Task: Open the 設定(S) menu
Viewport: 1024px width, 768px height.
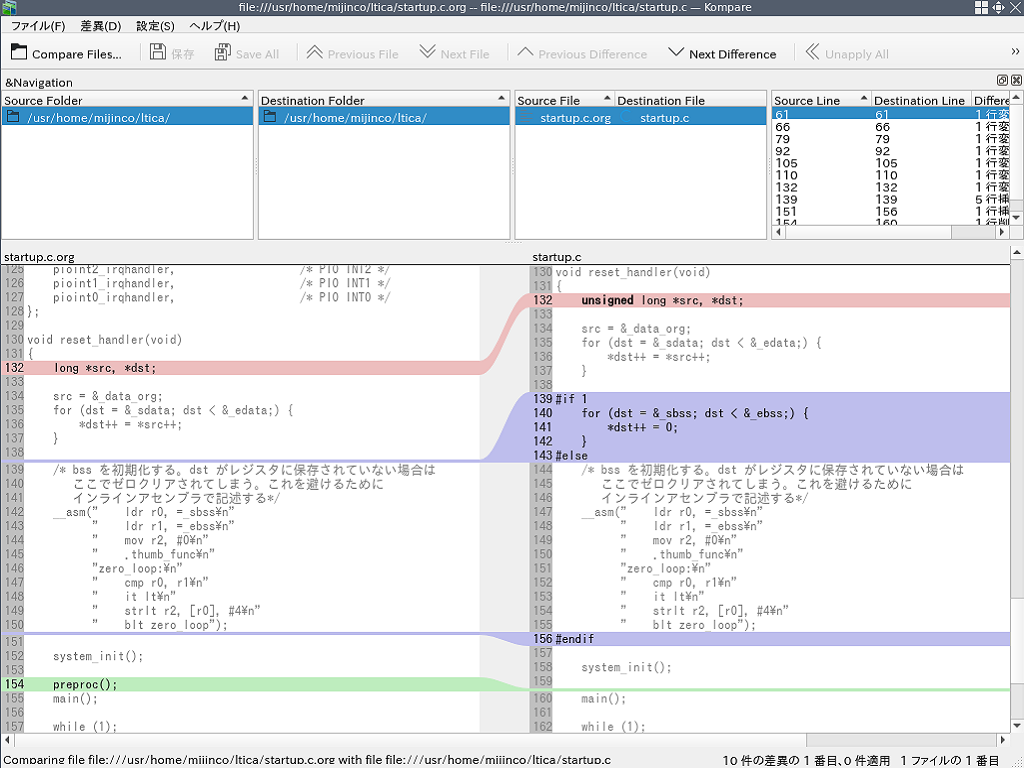Action: 155,25
